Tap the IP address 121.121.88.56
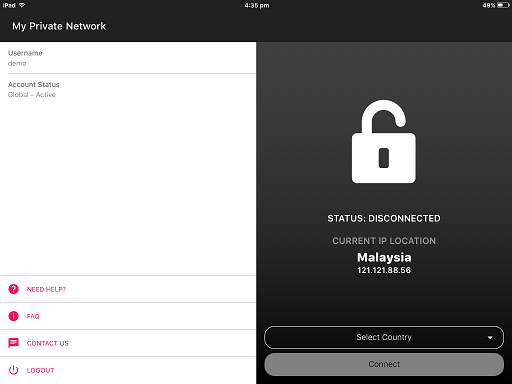The height and width of the screenshot is (384, 512). 384,270
